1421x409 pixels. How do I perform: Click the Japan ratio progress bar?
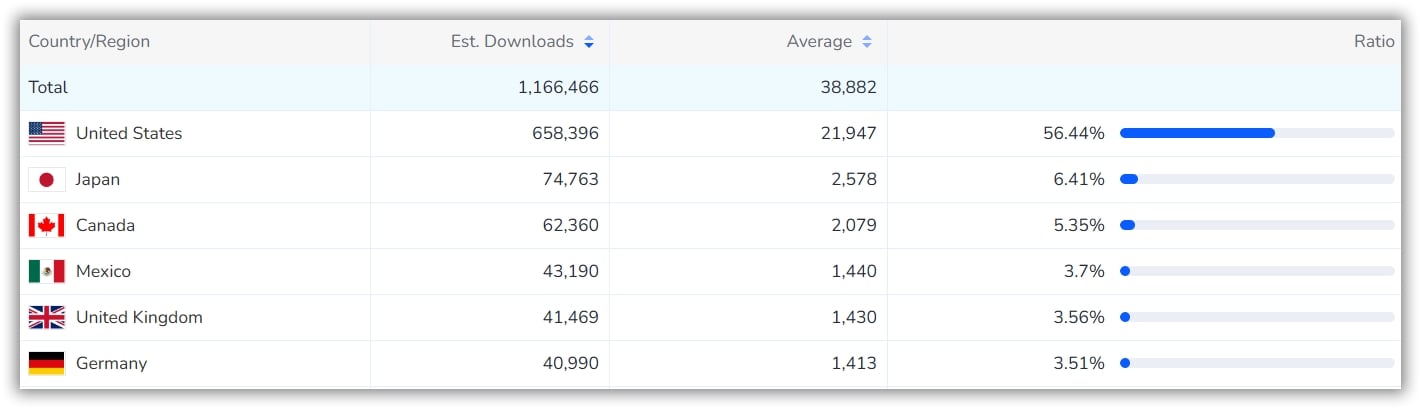click(x=1257, y=179)
